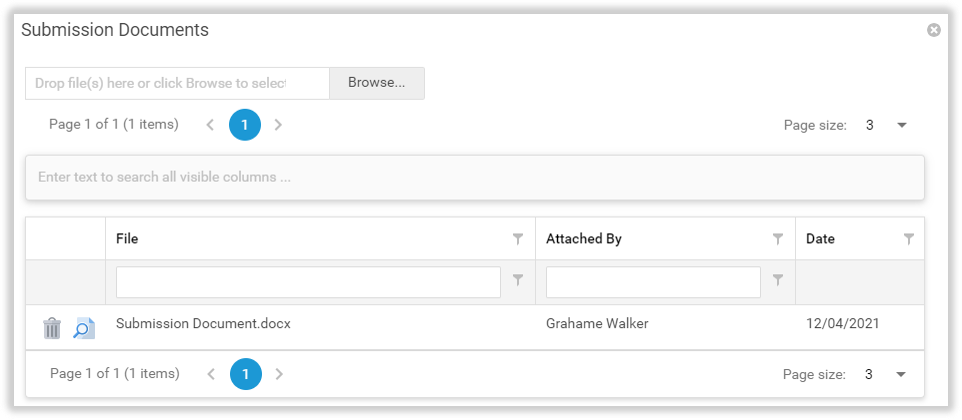Select page 1 in bottom pager
This screenshot has height=420, width=962.
(x=245, y=374)
